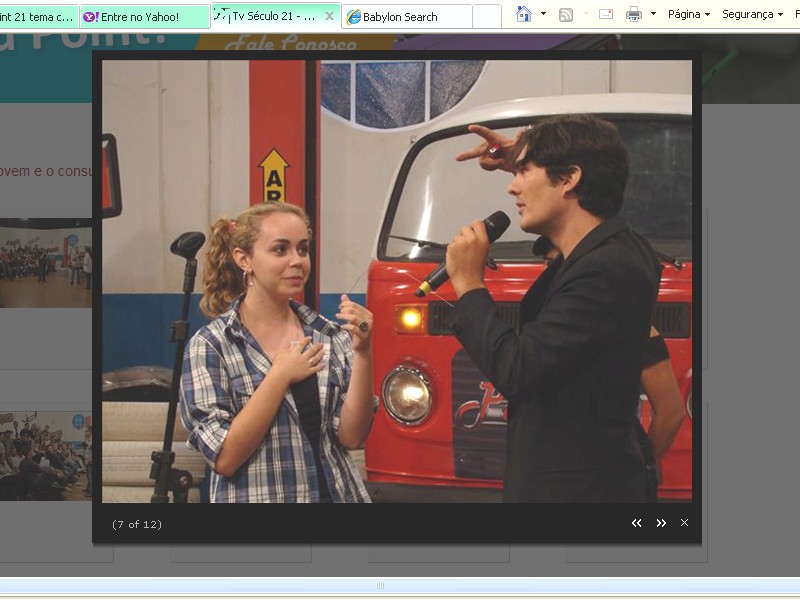The width and height of the screenshot is (800, 600).
Task: Expand the feeds dropdown arrow
Action: coord(586,14)
